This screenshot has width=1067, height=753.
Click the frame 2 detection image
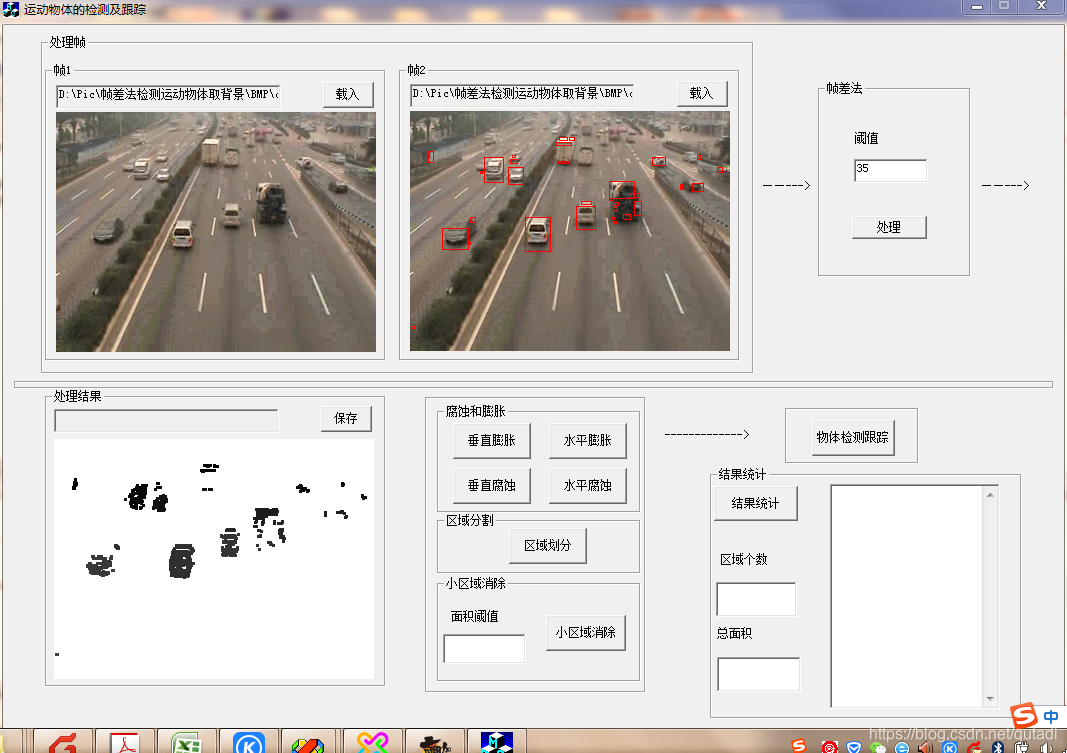pos(570,231)
